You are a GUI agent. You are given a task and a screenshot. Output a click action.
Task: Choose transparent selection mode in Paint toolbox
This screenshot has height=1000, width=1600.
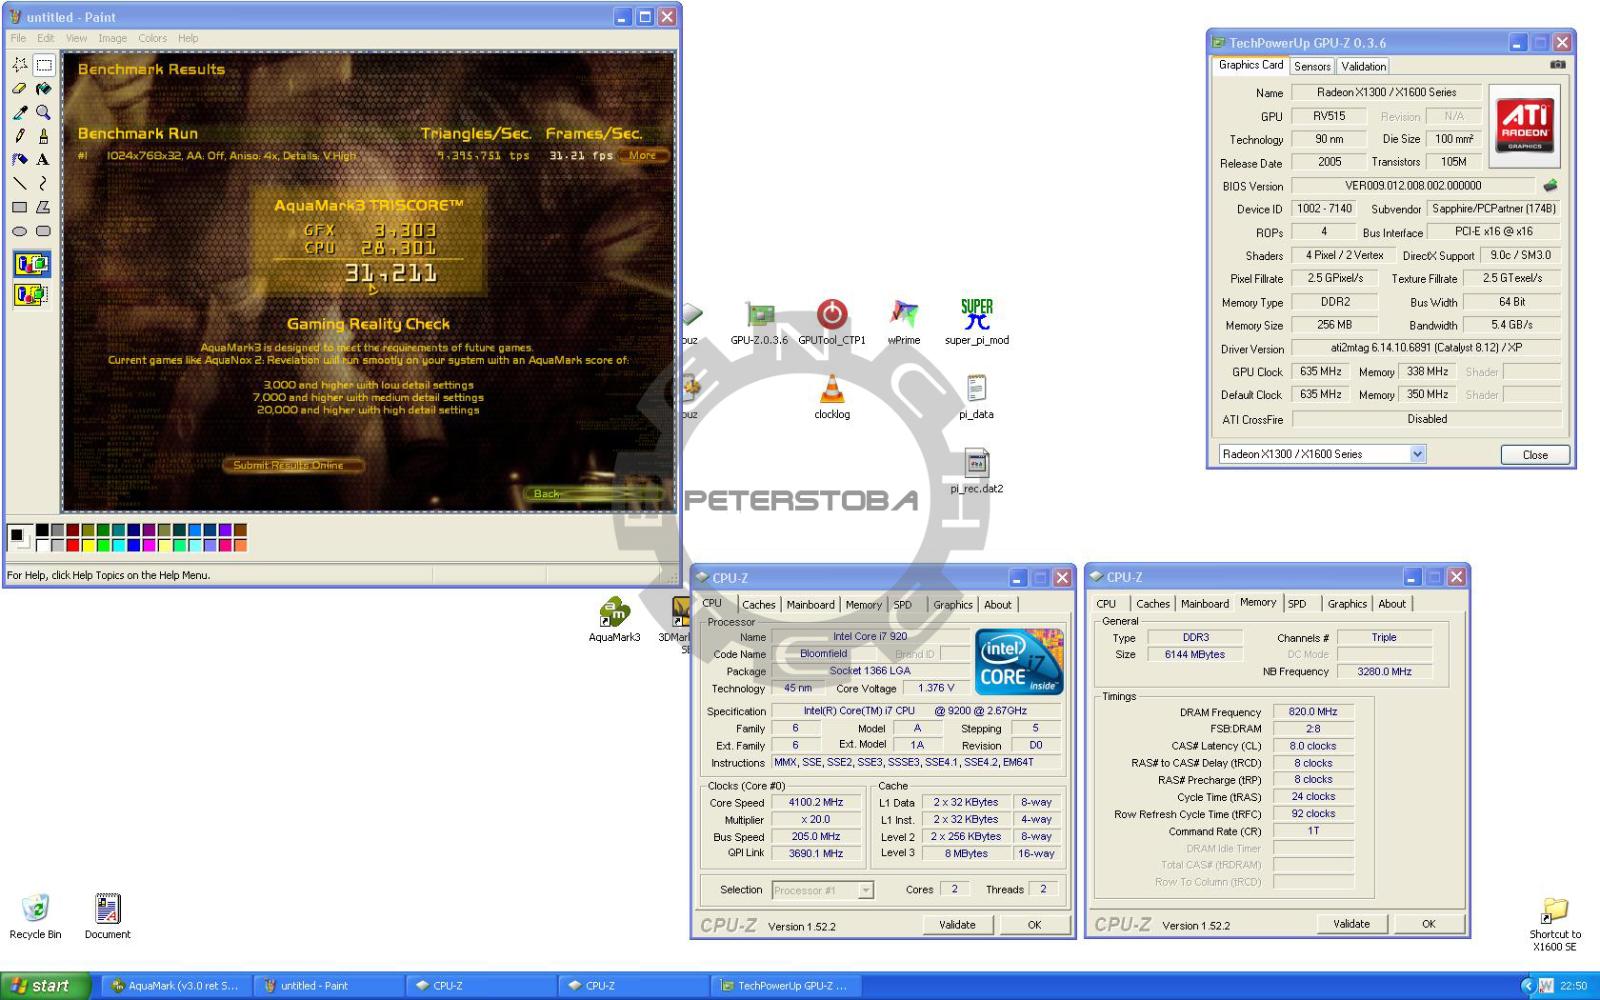pos(31,294)
